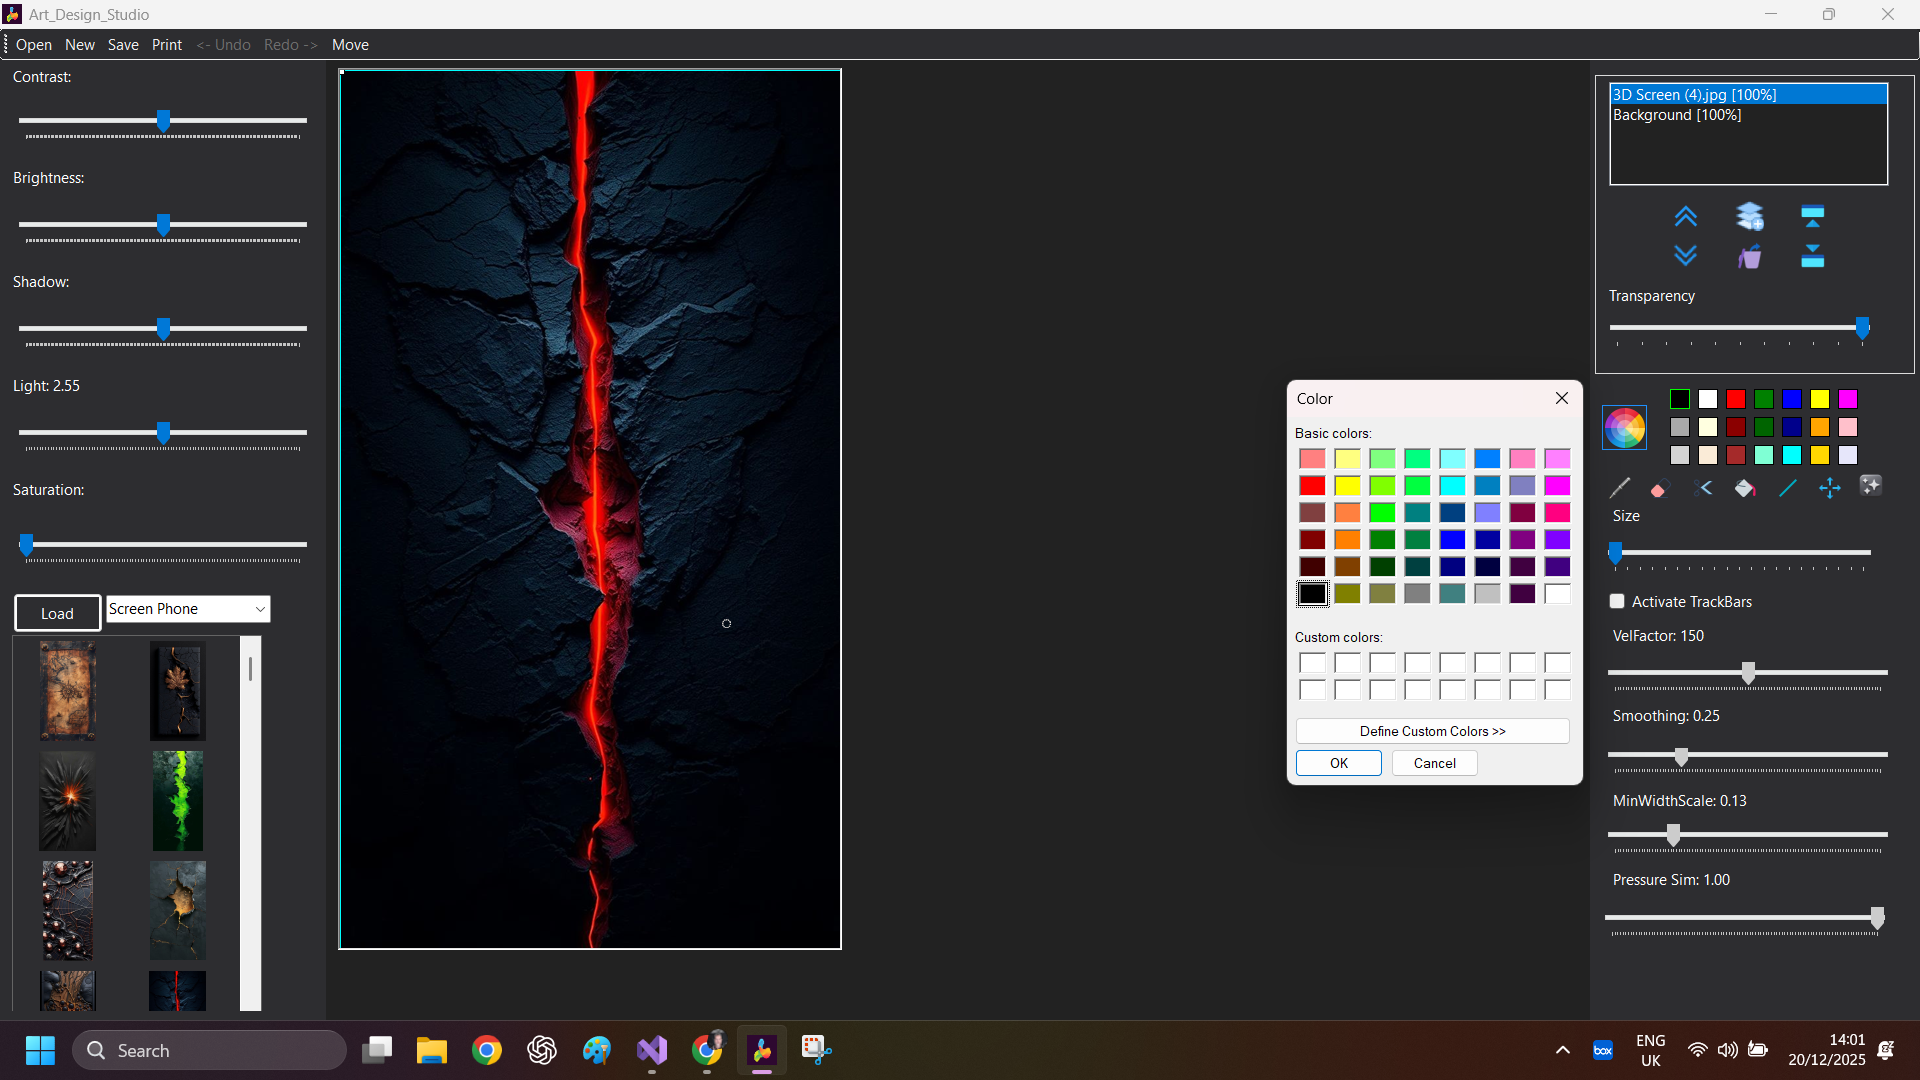
Task: Pick the red swatch in Basic colors
Action: (1312, 486)
